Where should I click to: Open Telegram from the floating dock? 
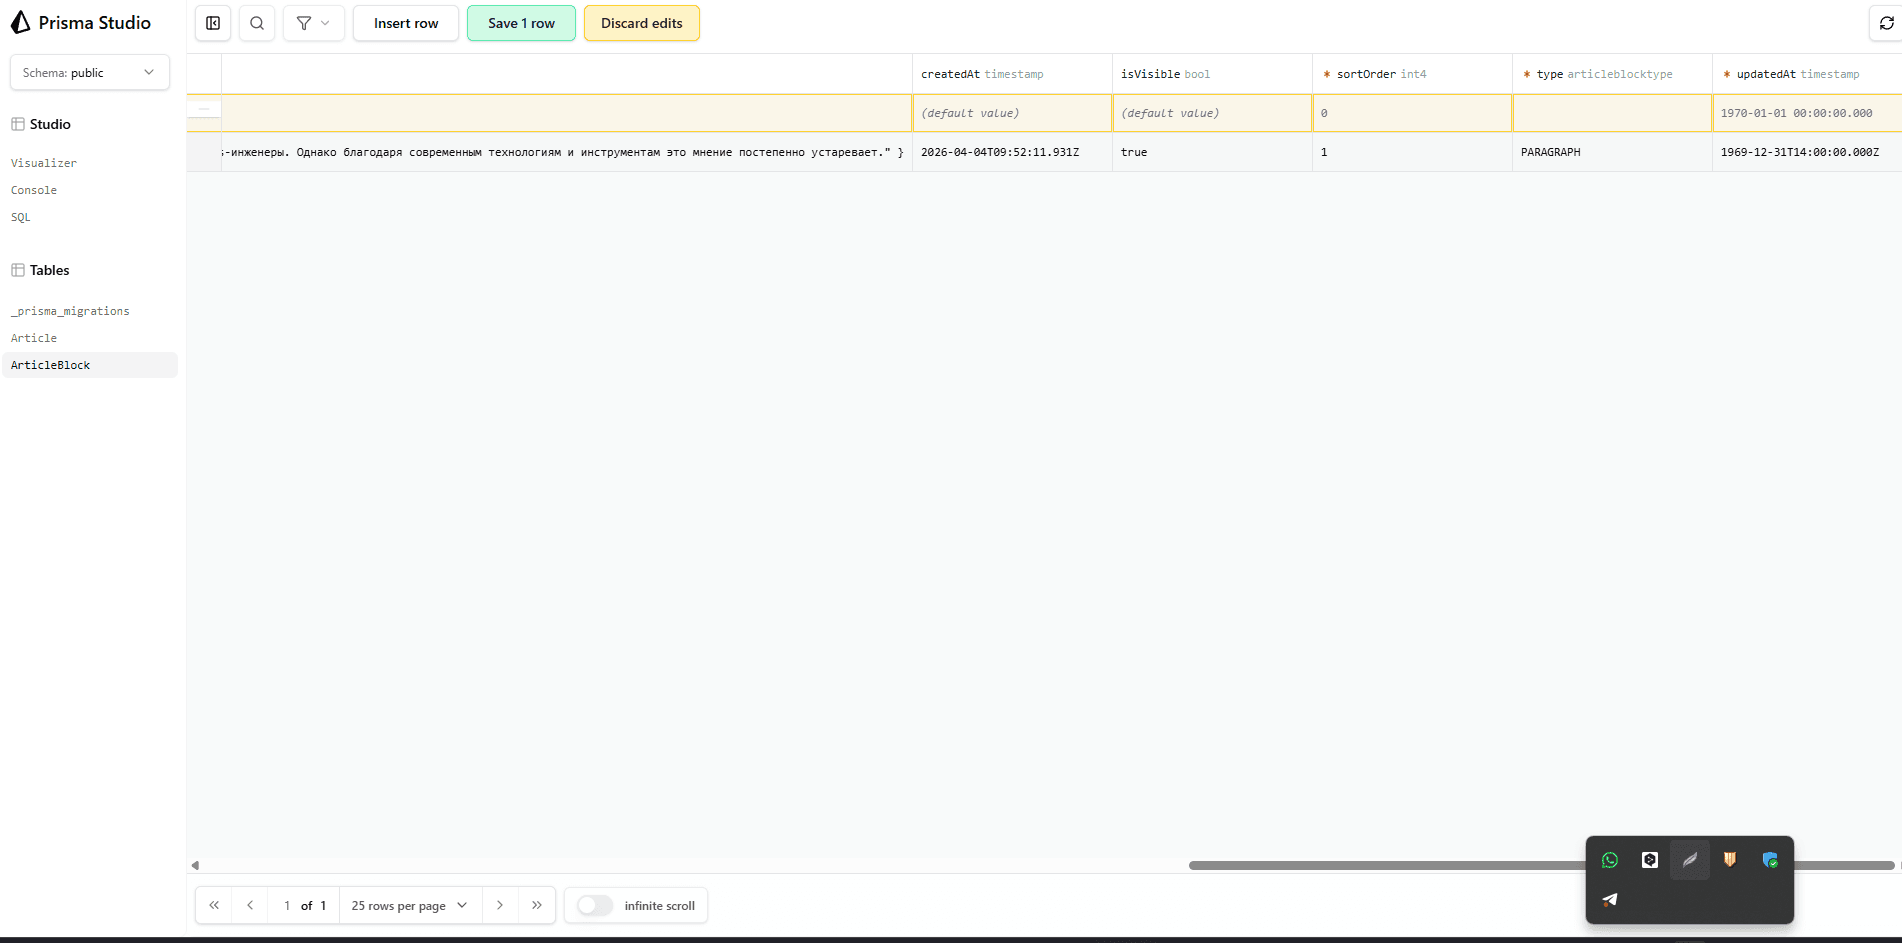click(1609, 899)
